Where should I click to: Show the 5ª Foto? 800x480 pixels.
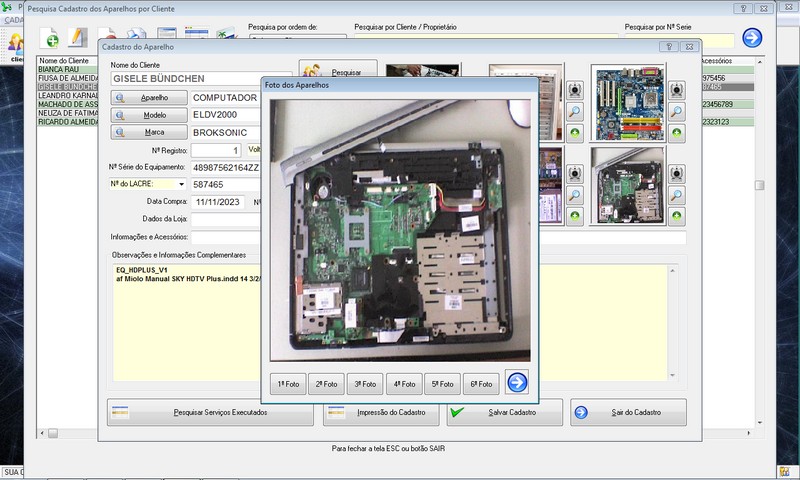pos(442,384)
